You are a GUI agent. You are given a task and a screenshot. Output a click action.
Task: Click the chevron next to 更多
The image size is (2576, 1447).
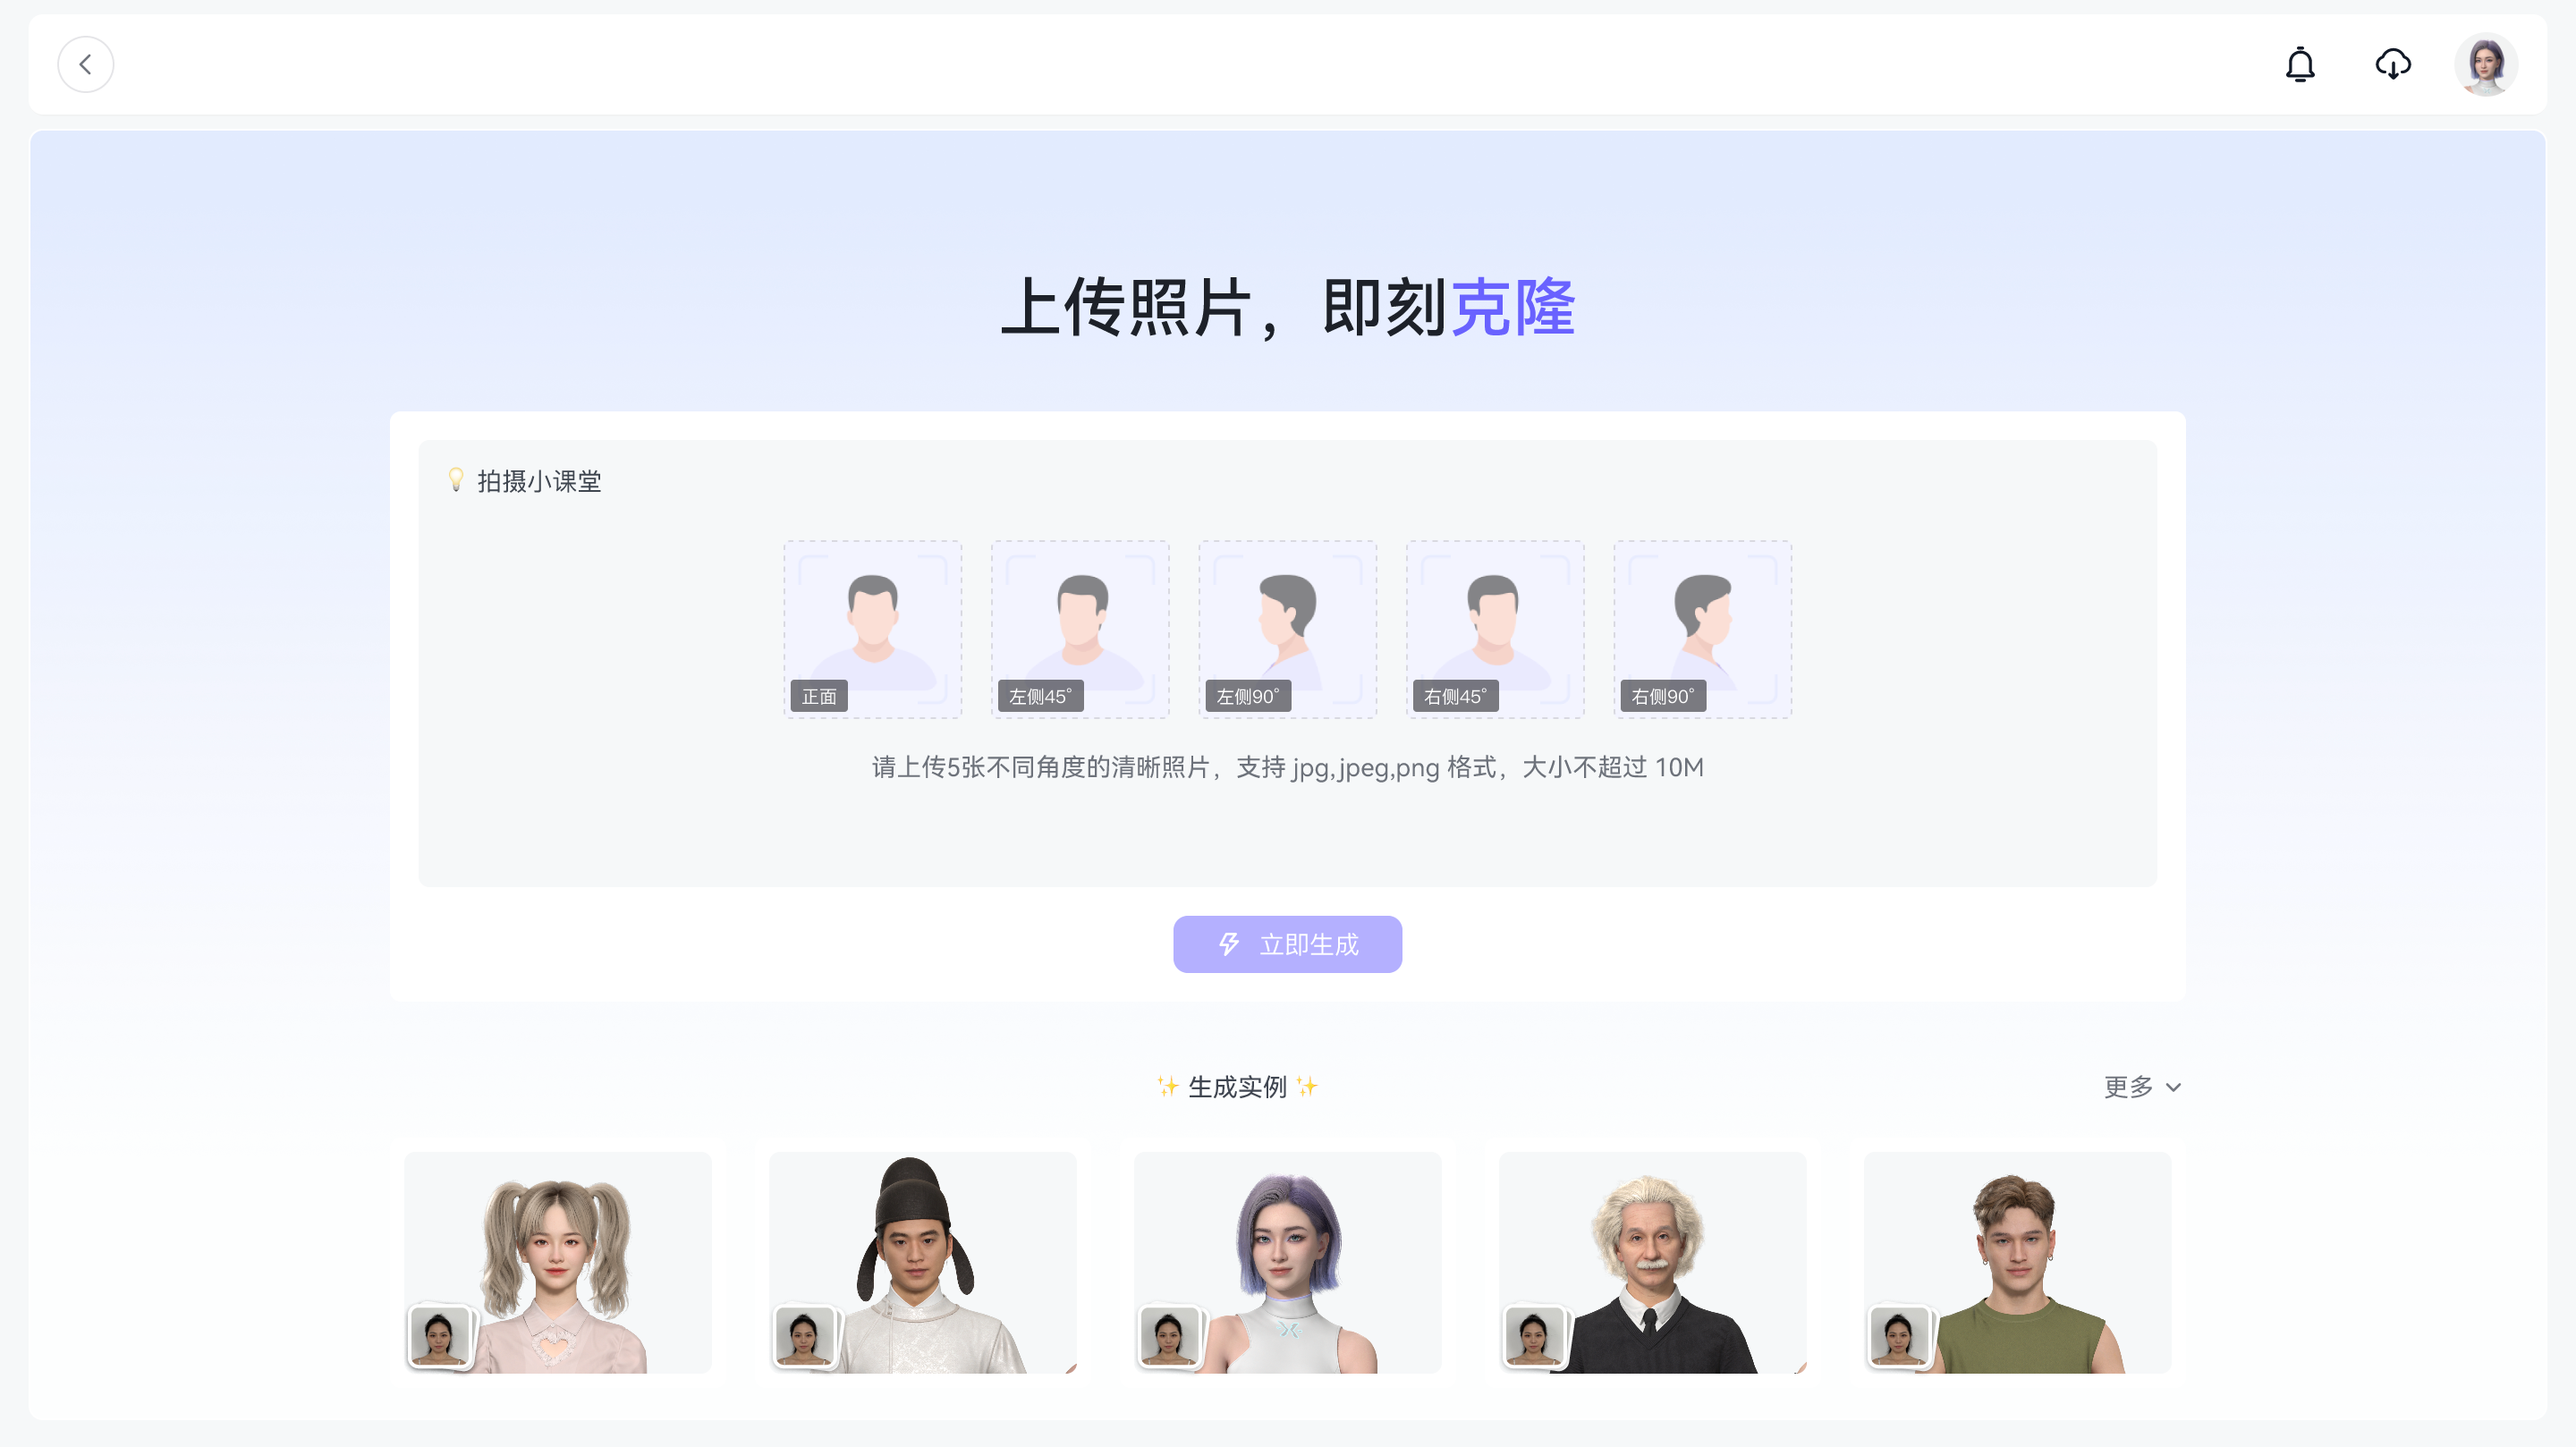(x=2173, y=1088)
